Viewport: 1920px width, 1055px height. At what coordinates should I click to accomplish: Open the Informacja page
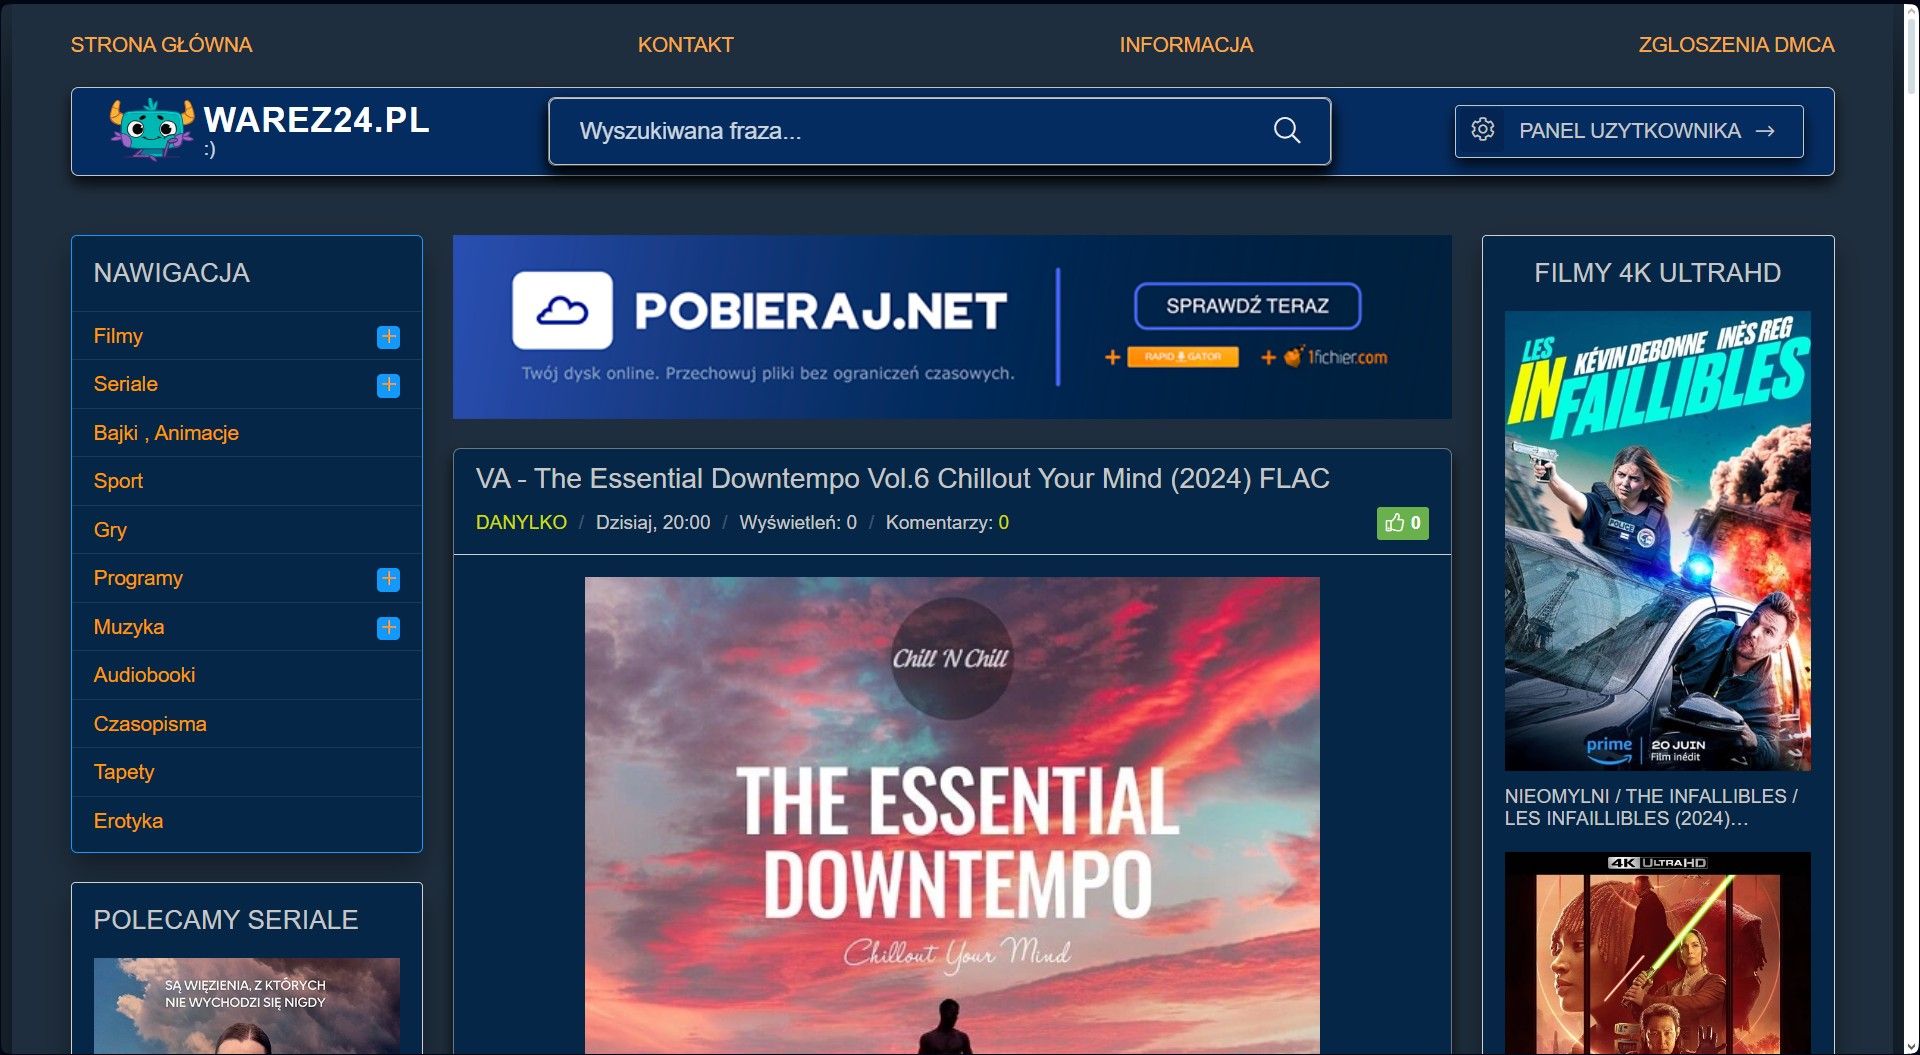(x=1186, y=45)
